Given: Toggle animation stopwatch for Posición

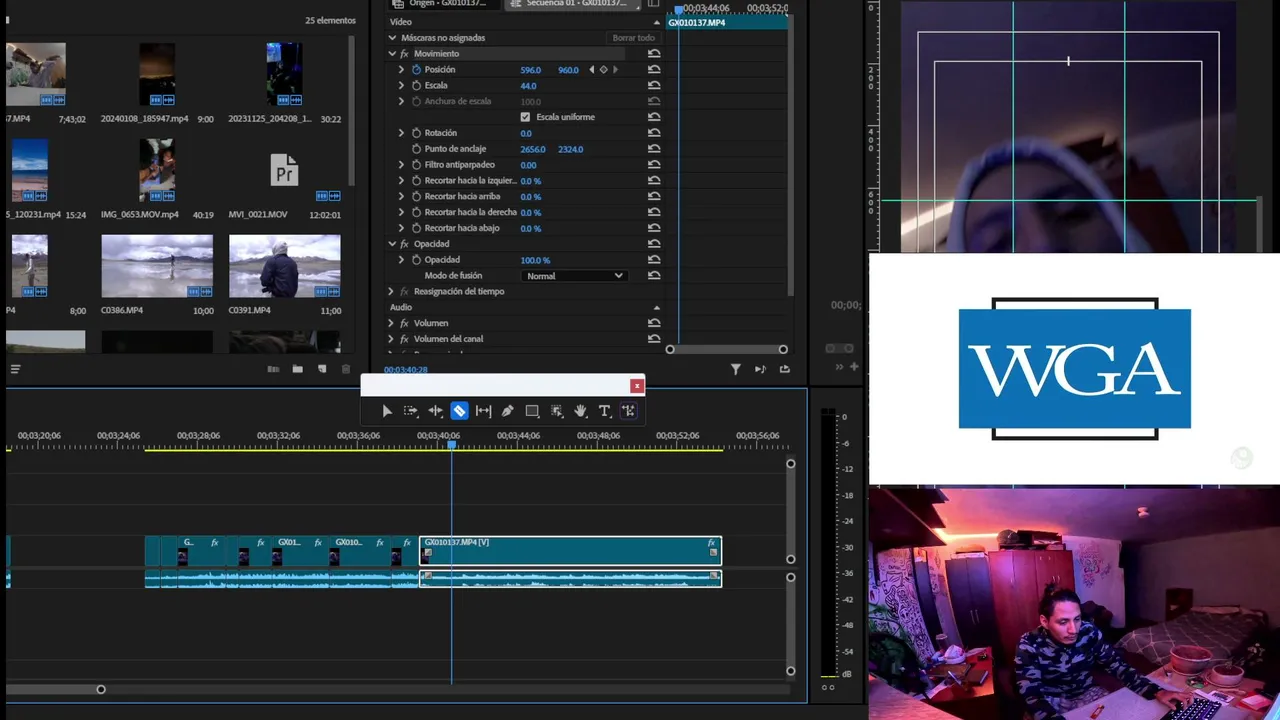Looking at the screenshot, I should (x=416, y=70).
